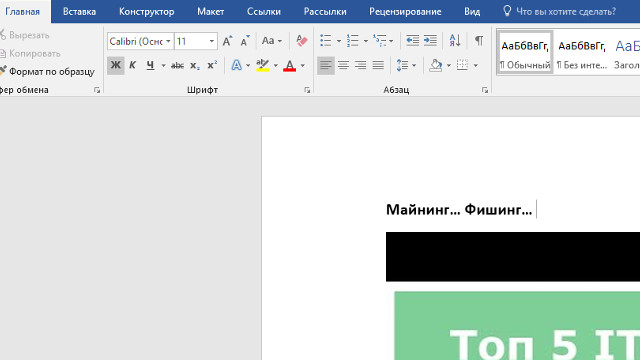Apply yellow text highlight color
The image size is (640, 360).
click(x=262, y=65)
